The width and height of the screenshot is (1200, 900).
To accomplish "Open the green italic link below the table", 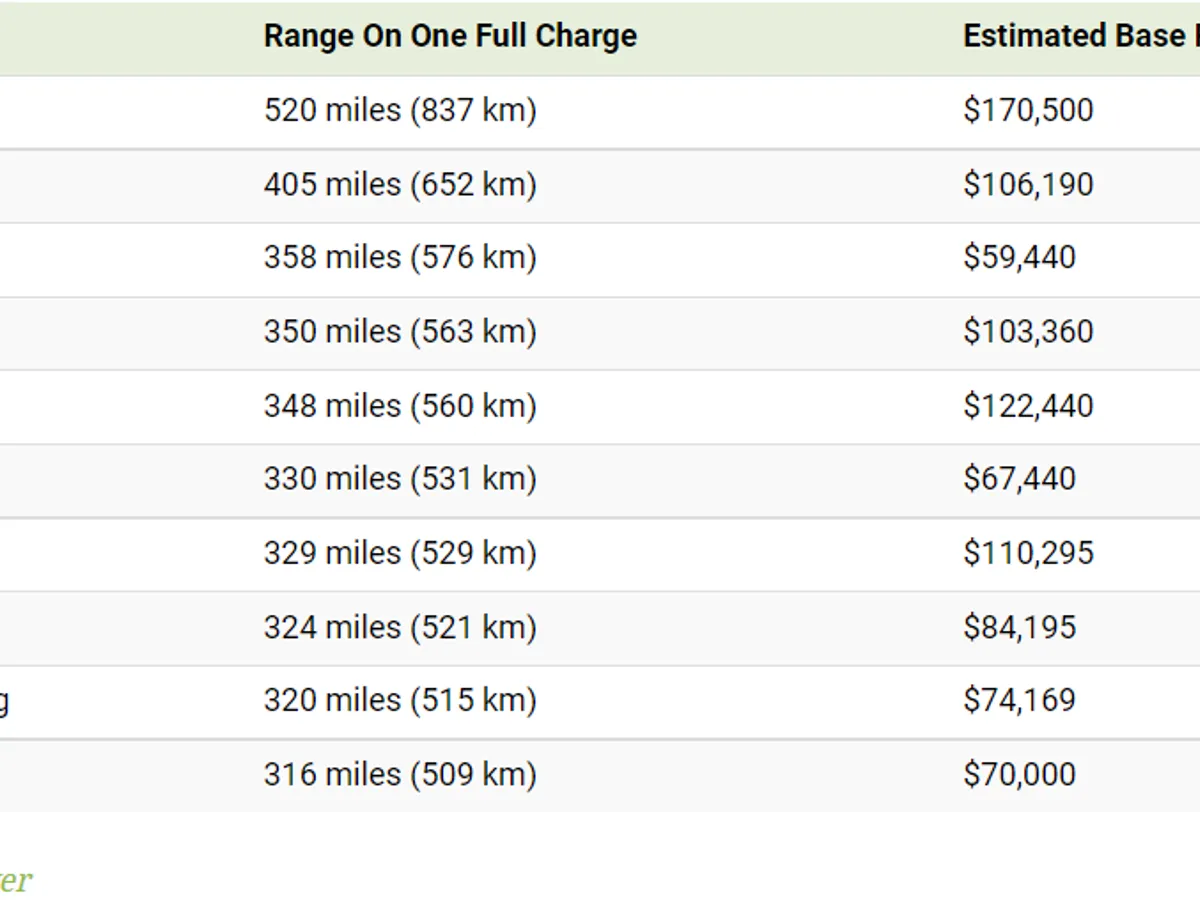I will pyautogui.click(x=14, y=880).
